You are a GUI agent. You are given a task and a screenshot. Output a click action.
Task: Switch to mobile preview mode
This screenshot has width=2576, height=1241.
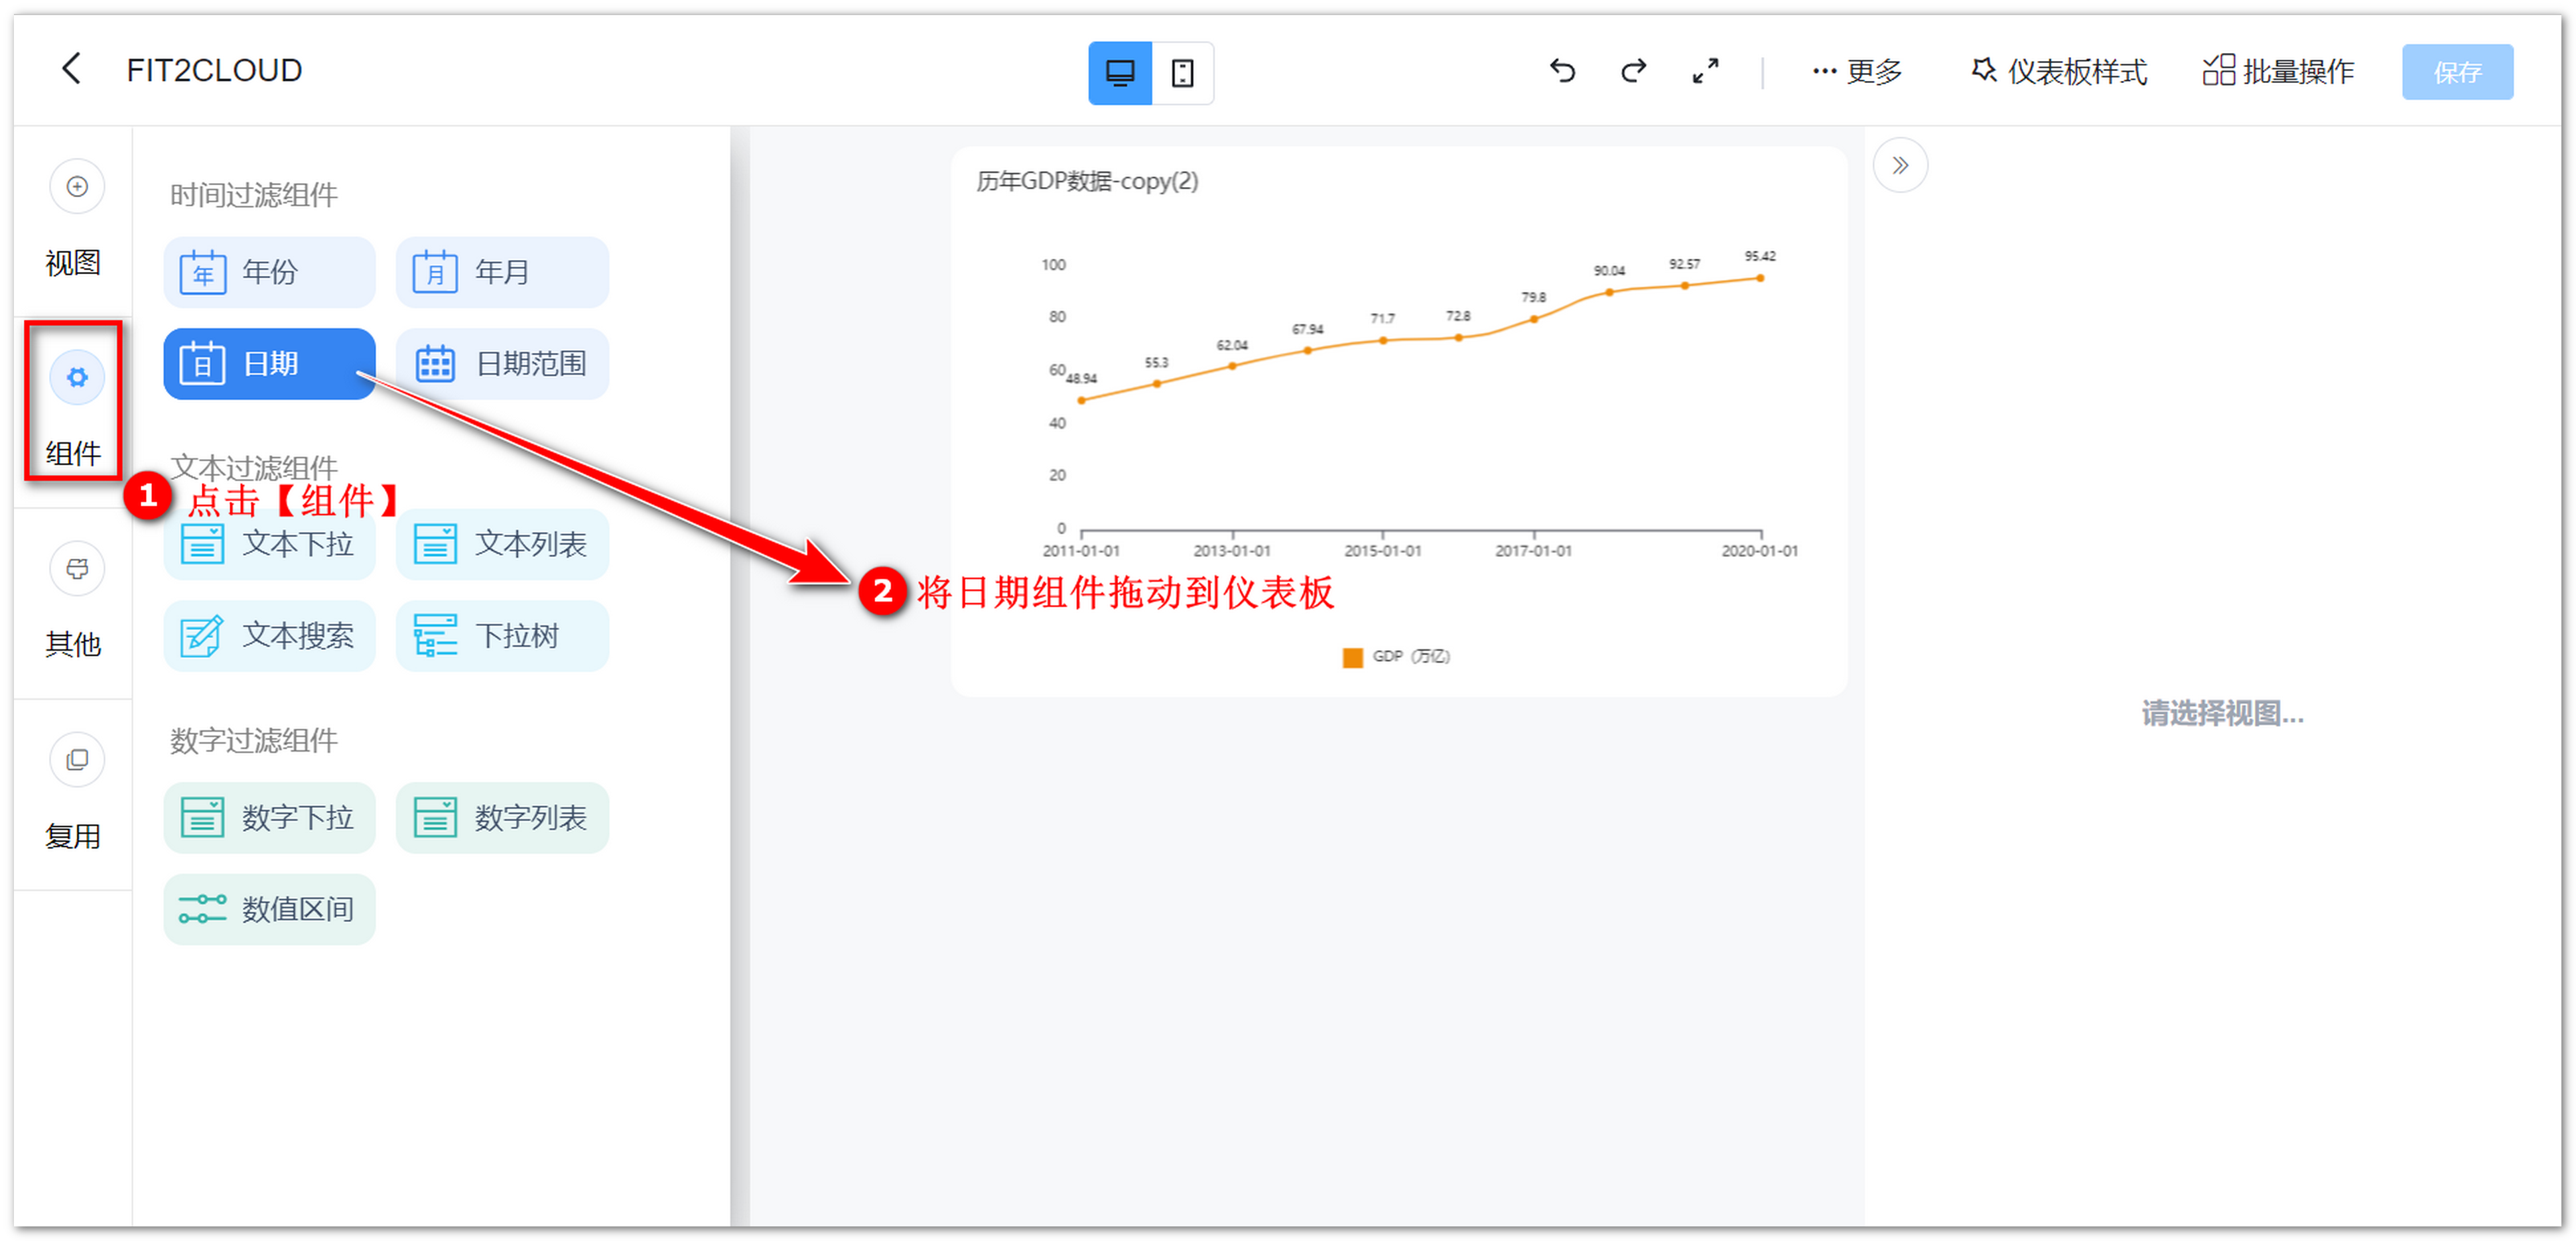point(1183,72)
